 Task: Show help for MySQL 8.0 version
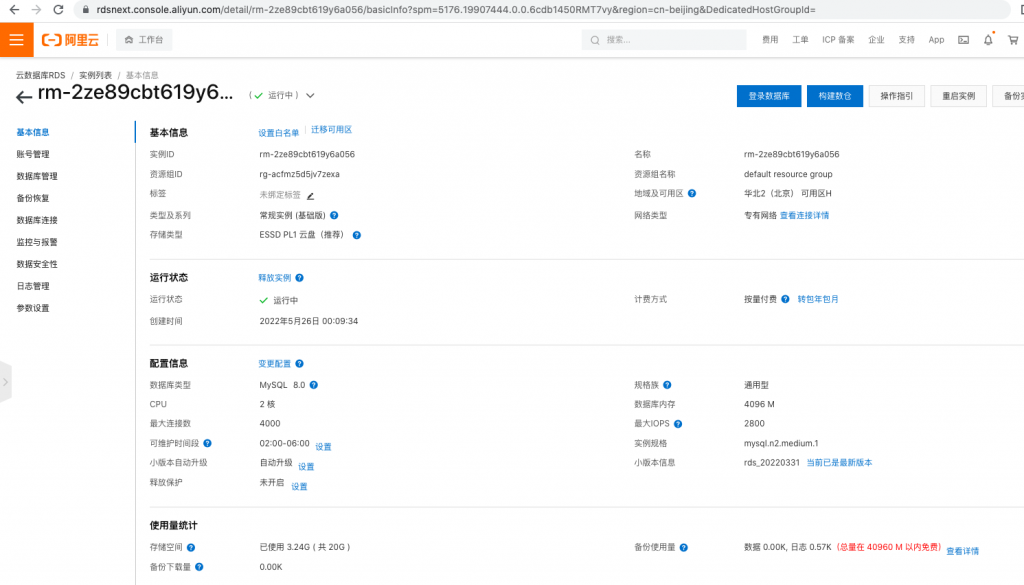pyautogui.click(x=313, y=385)
